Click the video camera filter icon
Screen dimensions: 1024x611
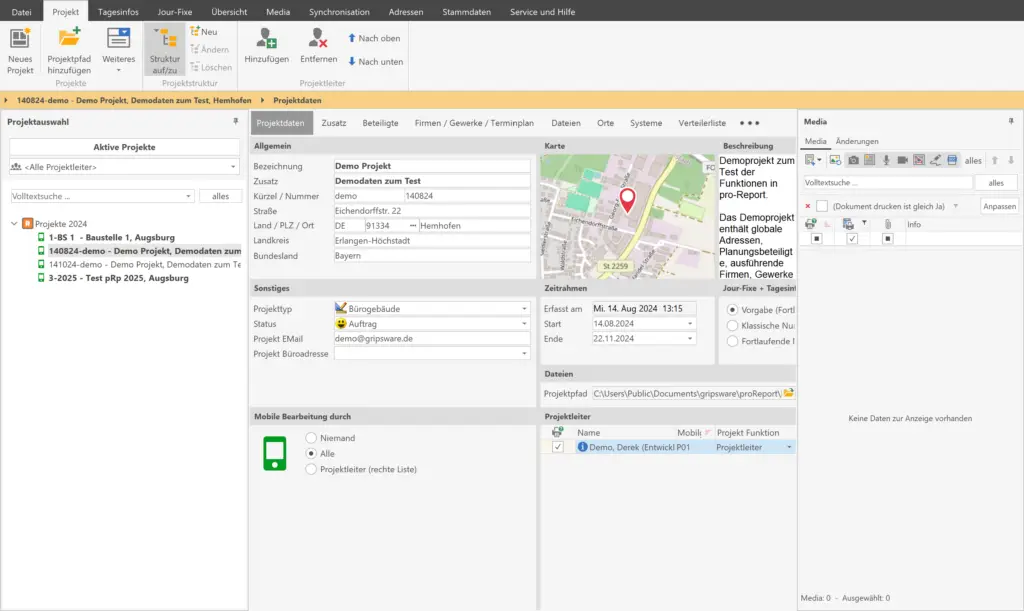pos(903,160)
